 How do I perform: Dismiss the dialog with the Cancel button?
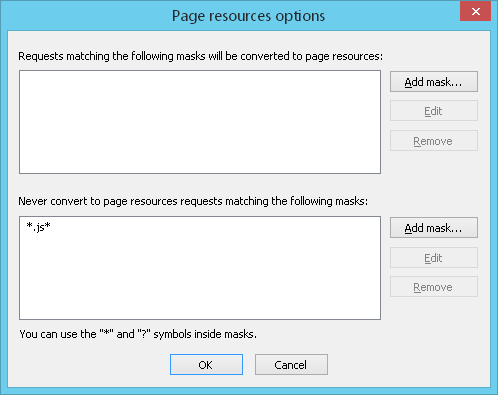(x=291, y=365)
